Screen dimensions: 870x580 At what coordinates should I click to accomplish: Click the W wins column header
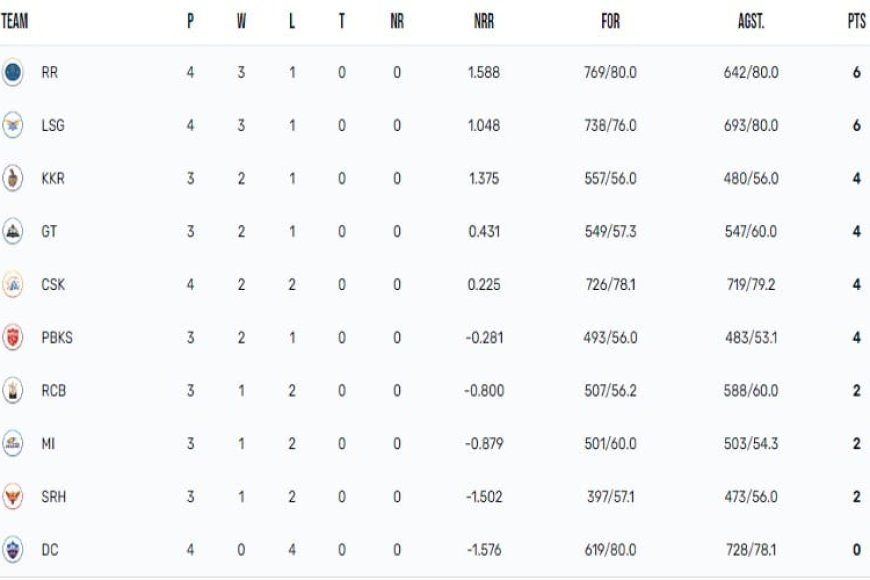pos(241,22)
